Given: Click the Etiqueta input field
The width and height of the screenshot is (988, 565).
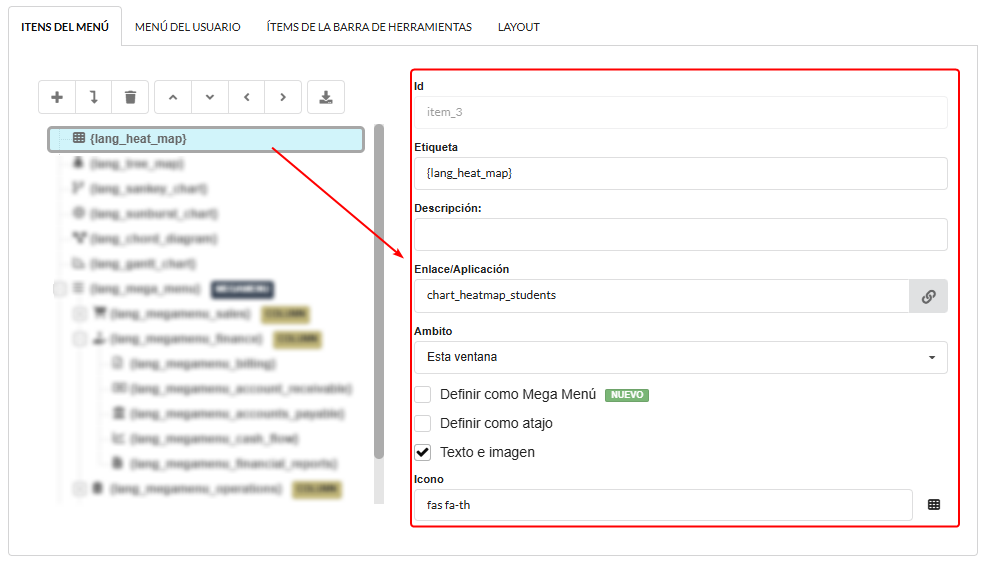Looking at the screenshot, I should 681,173.
